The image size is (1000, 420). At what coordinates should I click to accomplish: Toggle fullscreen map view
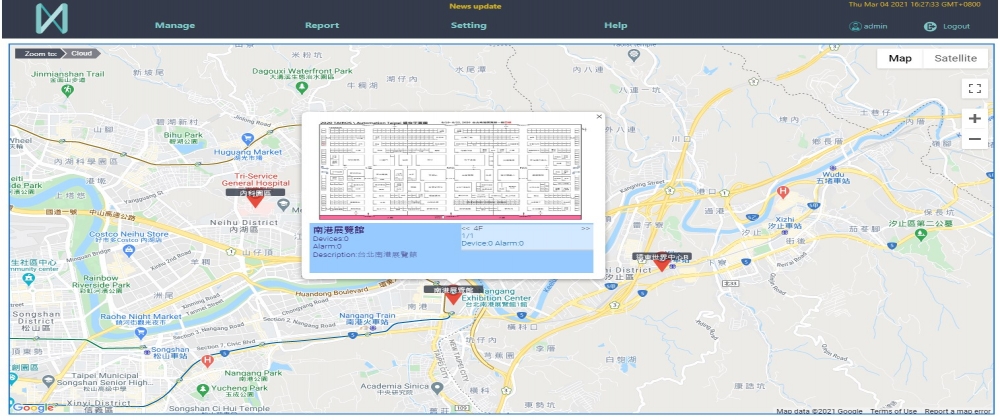pyautogui.click(x=974, y=88)
